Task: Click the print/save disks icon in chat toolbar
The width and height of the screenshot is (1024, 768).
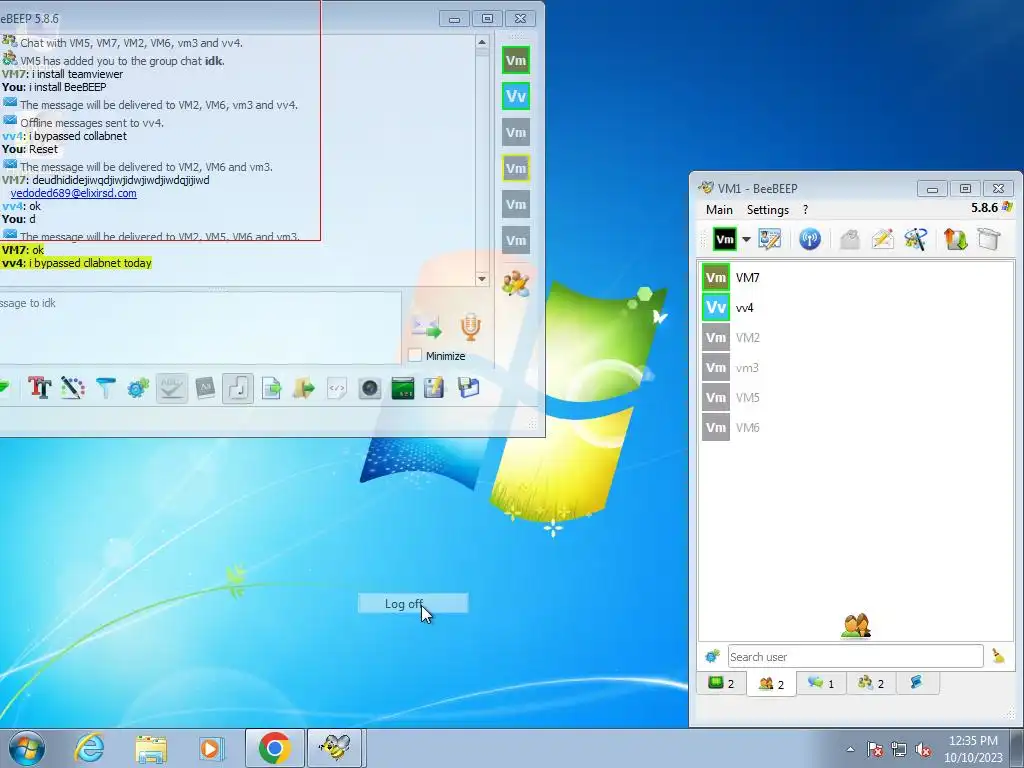Action: (x=468, y=388)
